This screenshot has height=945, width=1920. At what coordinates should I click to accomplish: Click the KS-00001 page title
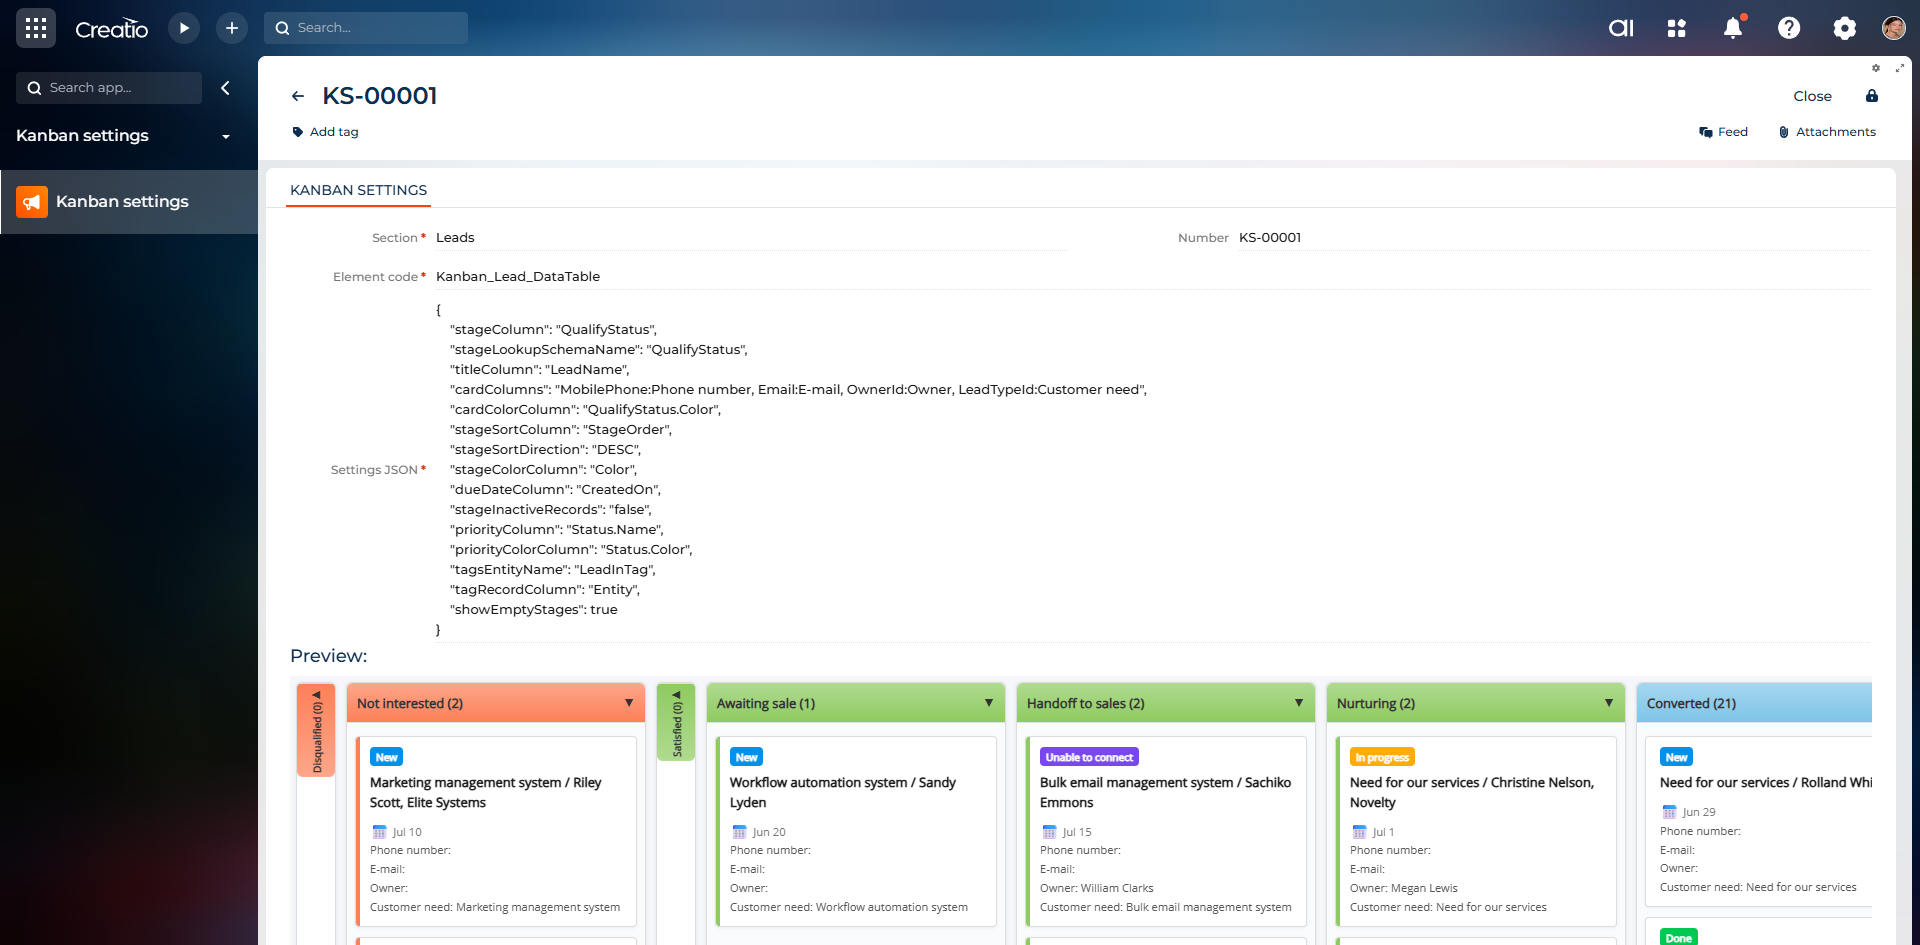point(380,96)
